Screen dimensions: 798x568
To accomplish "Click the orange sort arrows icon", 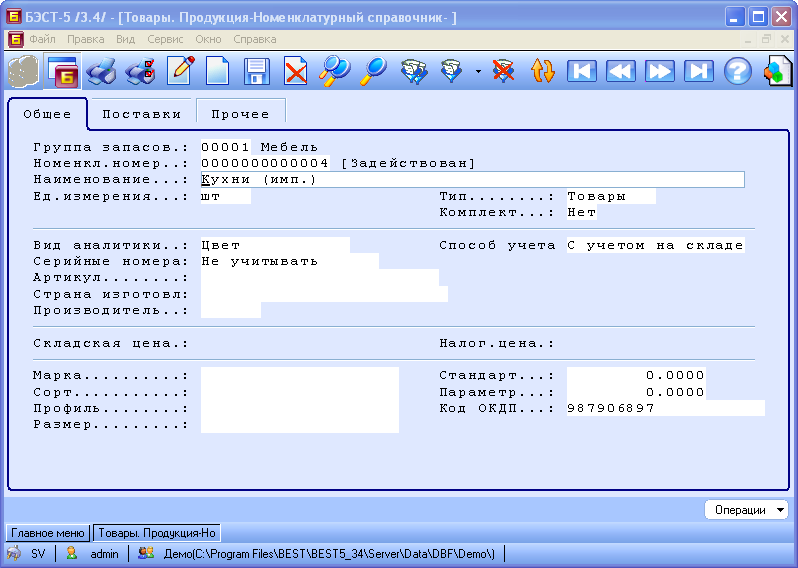I will (x=543, y=71).
